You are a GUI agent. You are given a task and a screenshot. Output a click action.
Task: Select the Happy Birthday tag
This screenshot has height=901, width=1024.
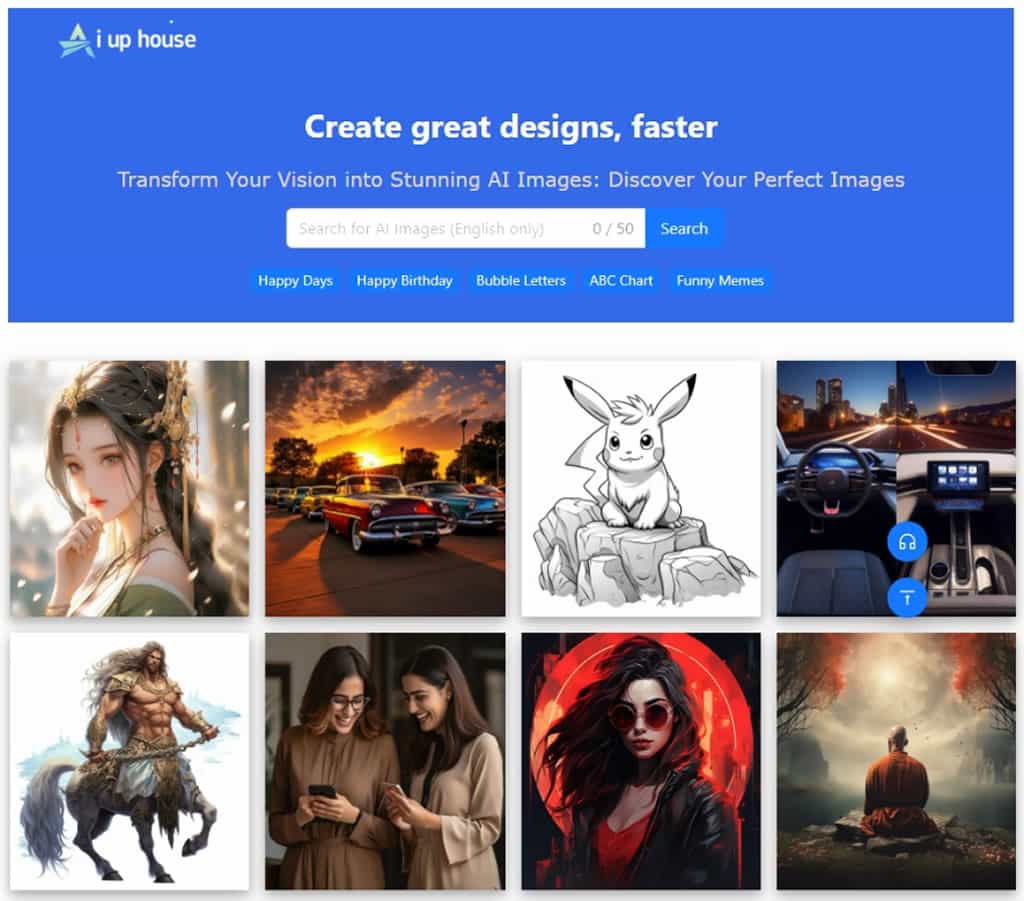click(404, 281)
